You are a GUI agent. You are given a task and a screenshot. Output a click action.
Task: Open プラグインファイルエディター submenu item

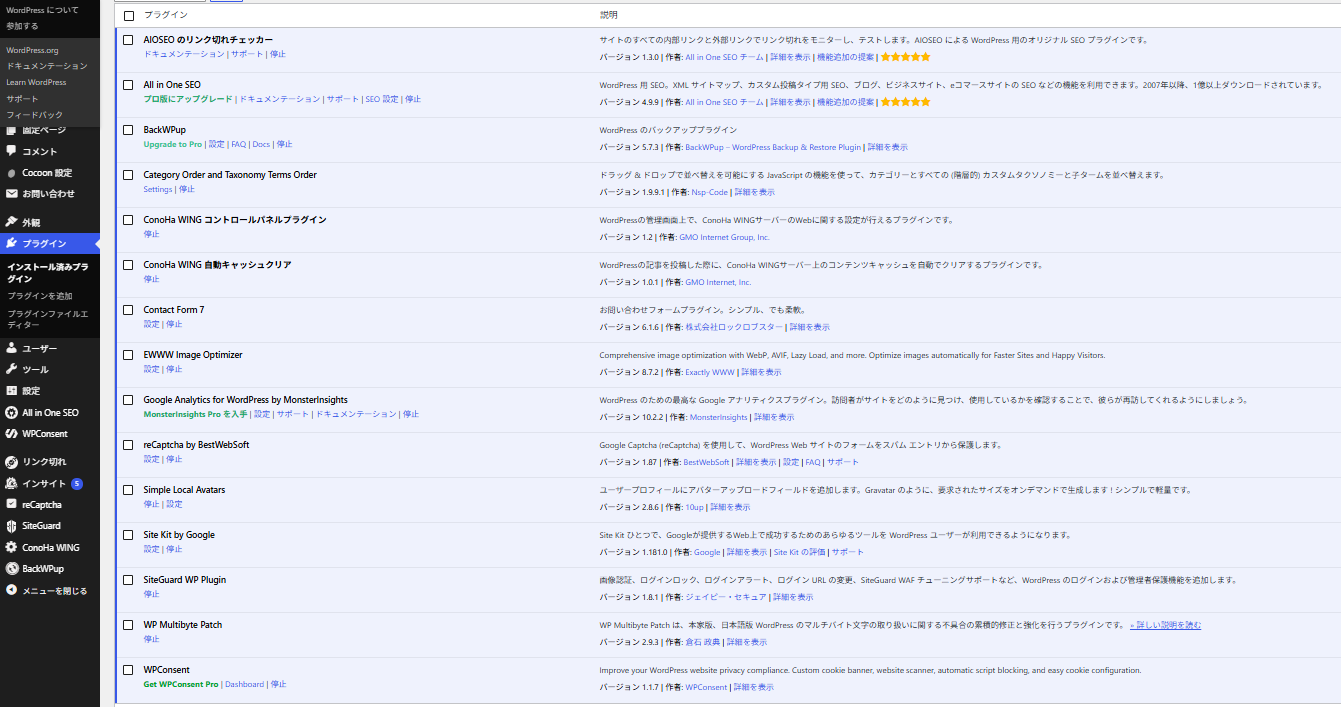pos(48,319)
